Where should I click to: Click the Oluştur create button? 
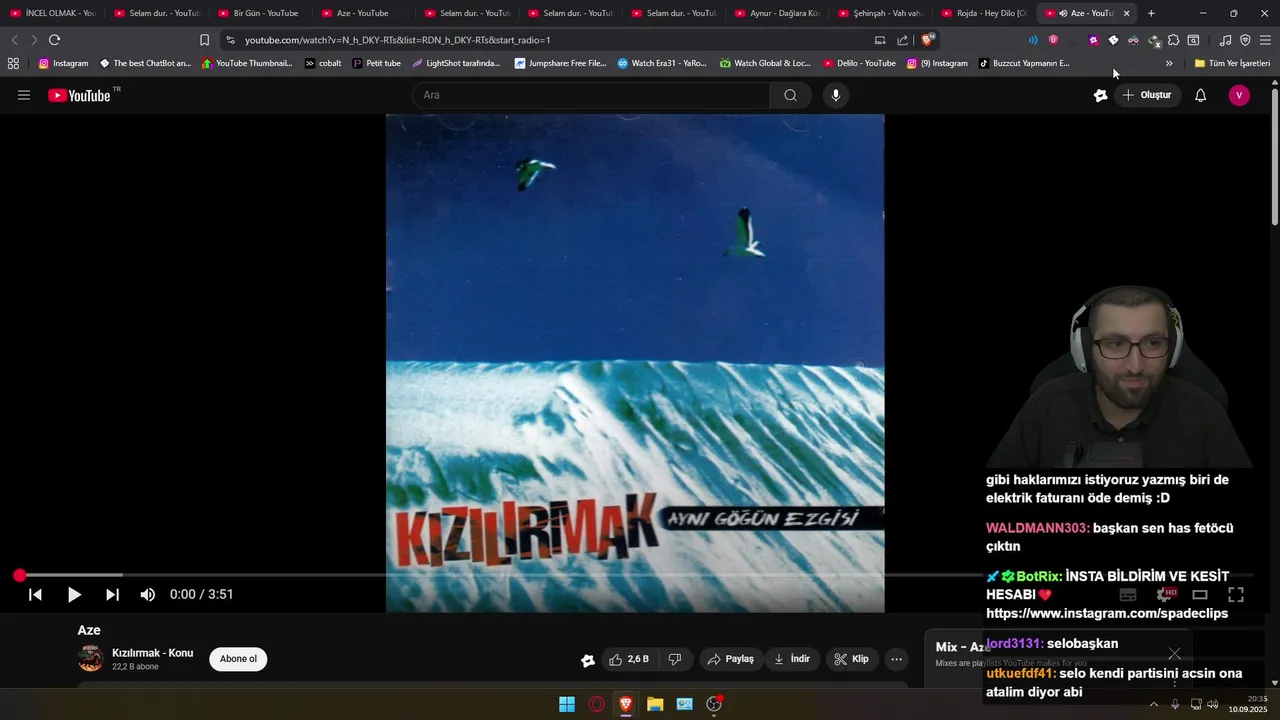click(1146, 95)
